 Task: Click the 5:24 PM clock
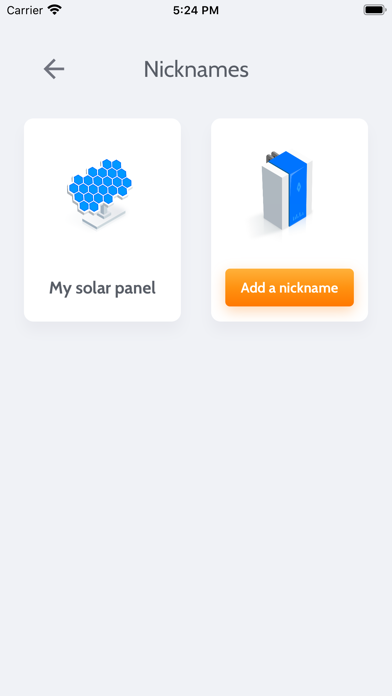click(196, 10)
